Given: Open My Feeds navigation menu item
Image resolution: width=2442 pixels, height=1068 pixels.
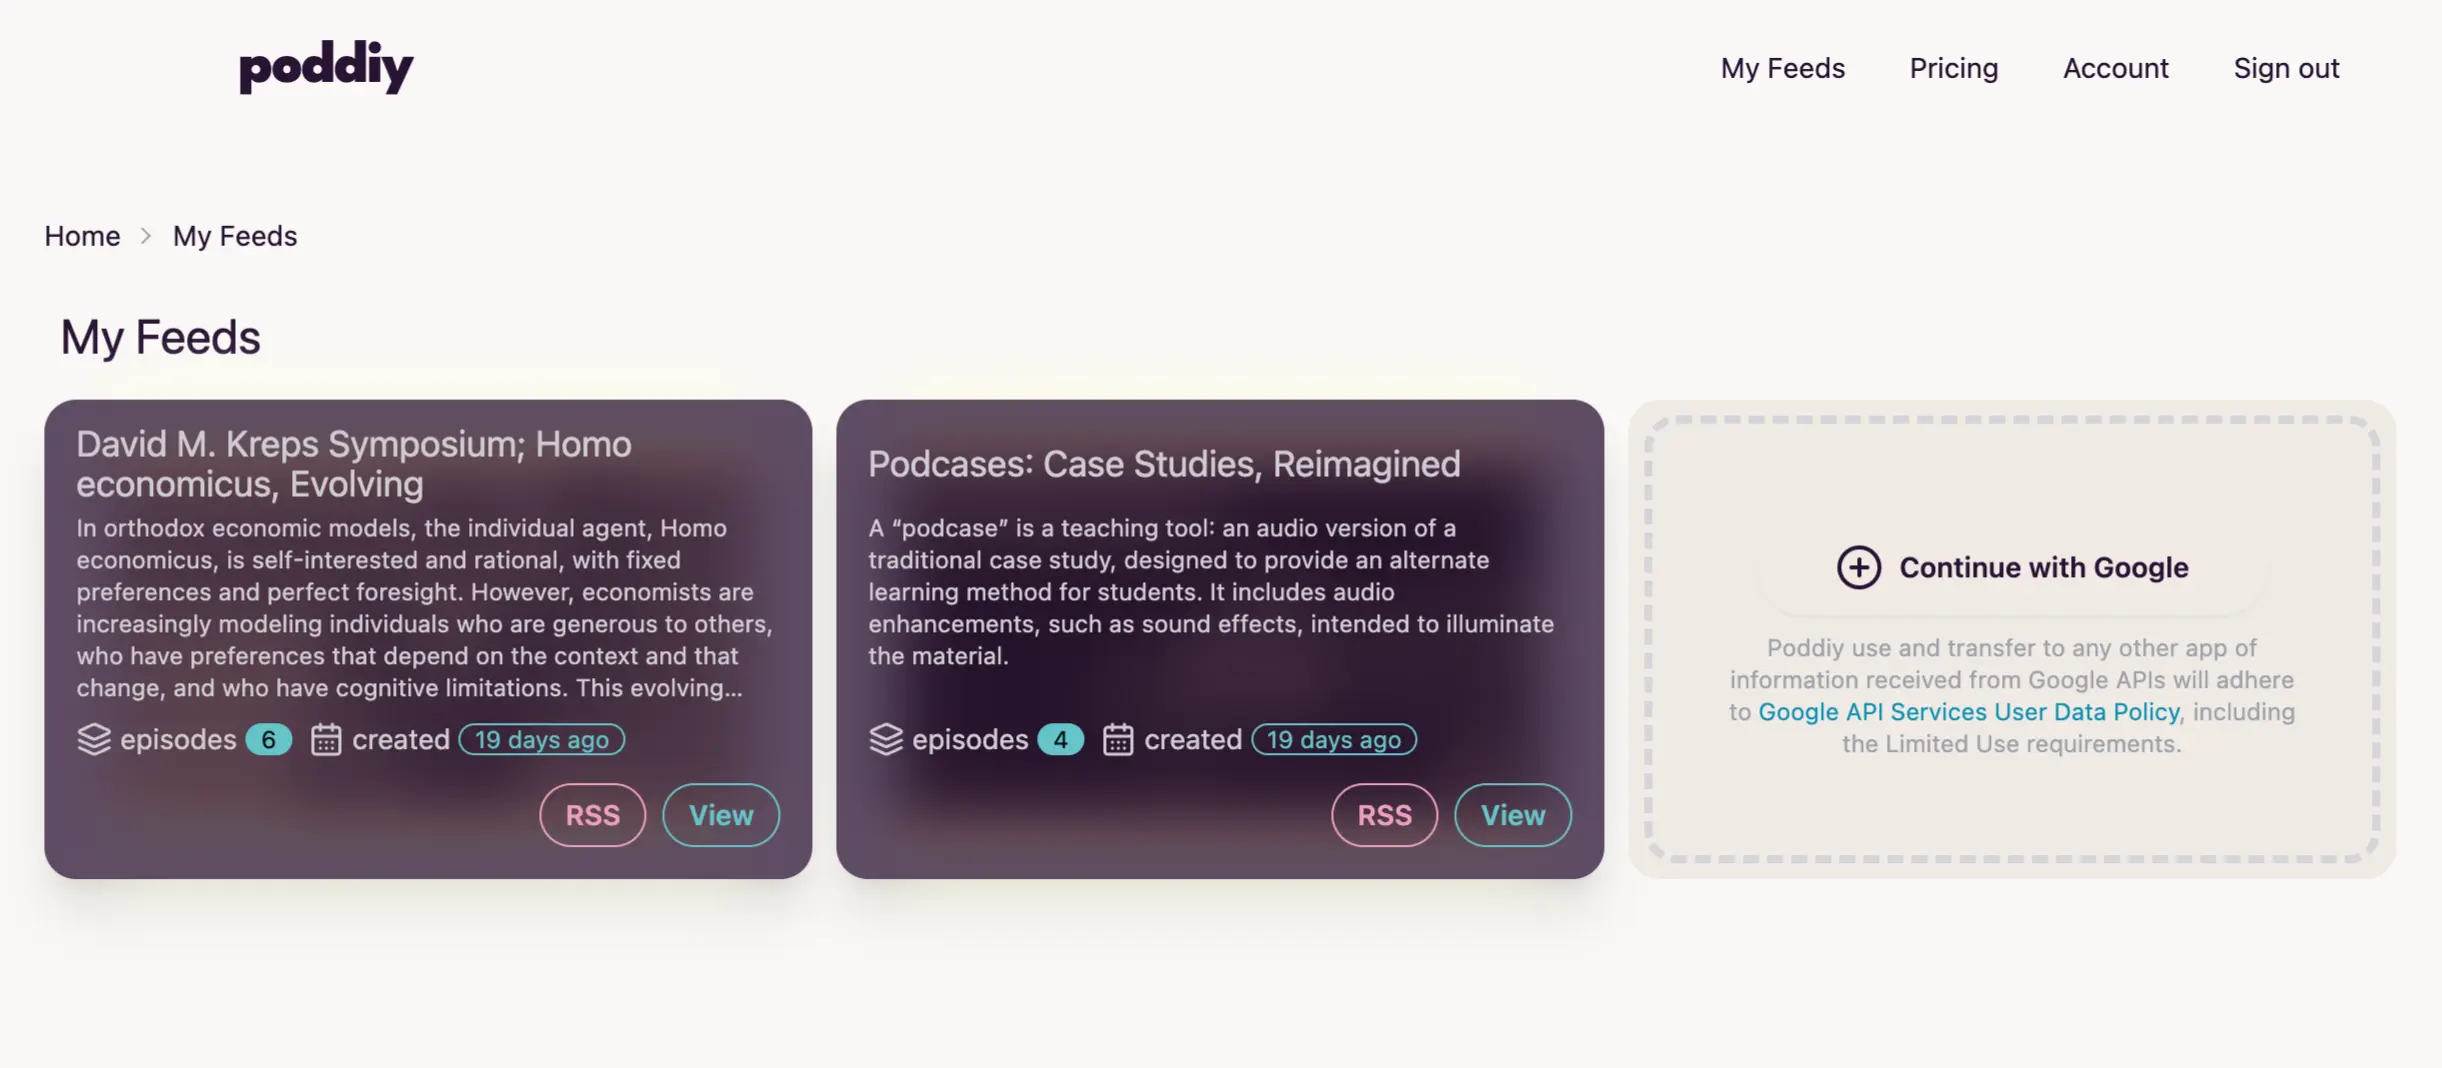Looking at the screenshot, I should [x=1782, y=68].
